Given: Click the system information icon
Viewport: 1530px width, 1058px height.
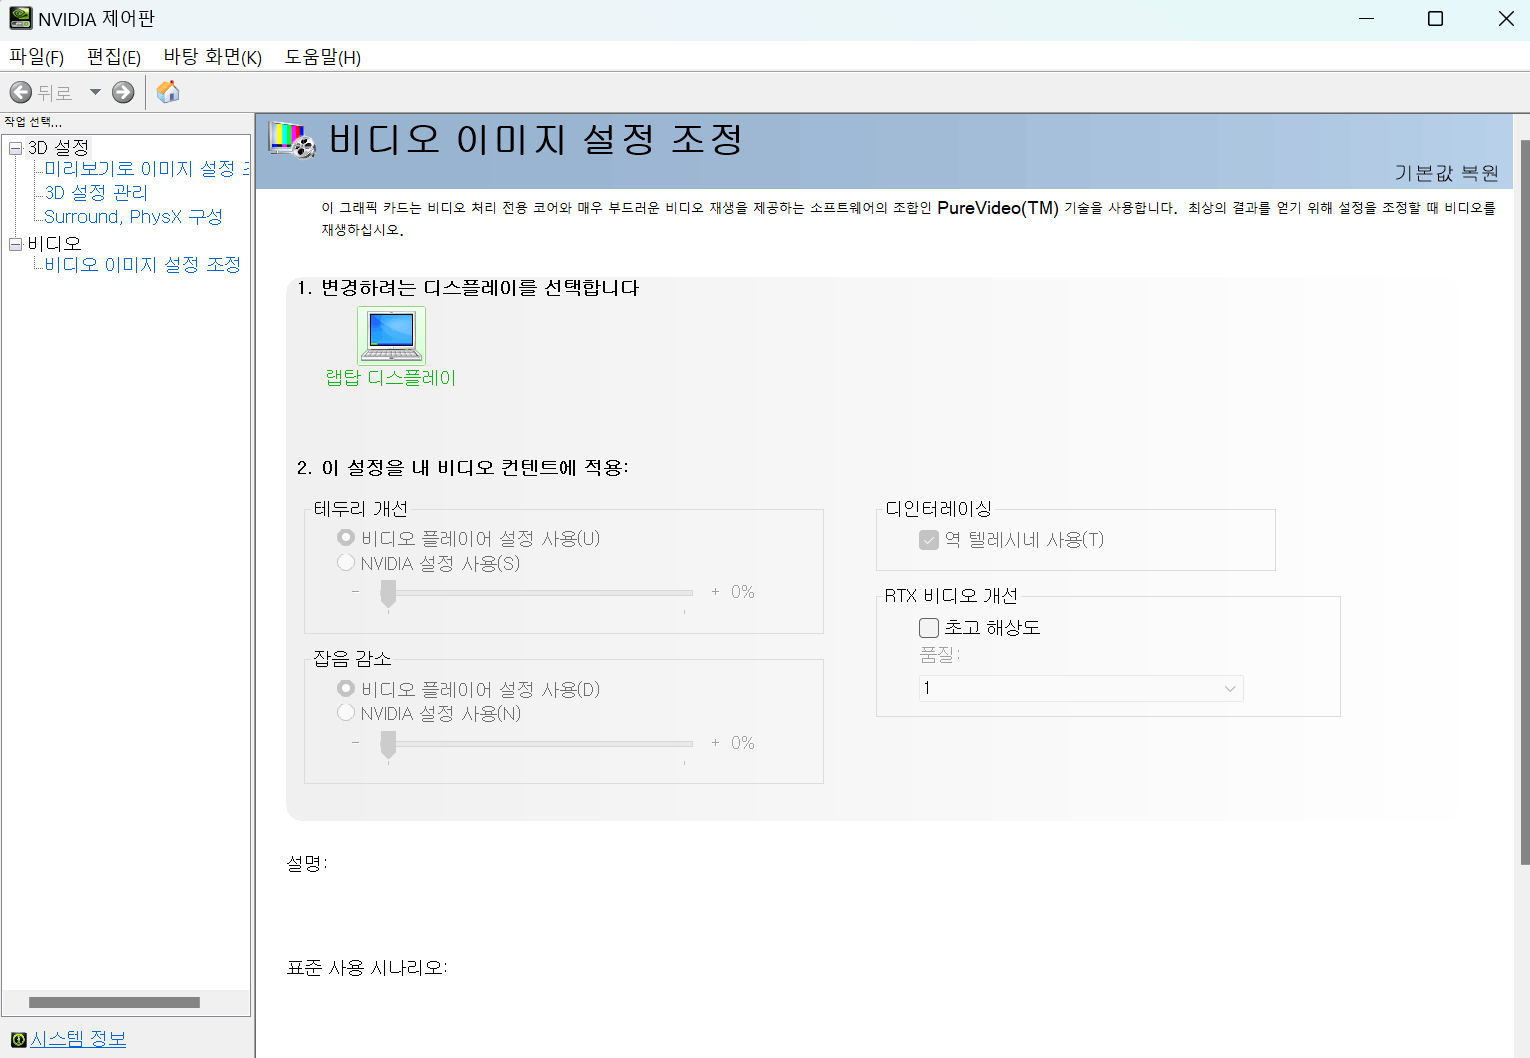Looking at the screenshot, I should 18,1040.
